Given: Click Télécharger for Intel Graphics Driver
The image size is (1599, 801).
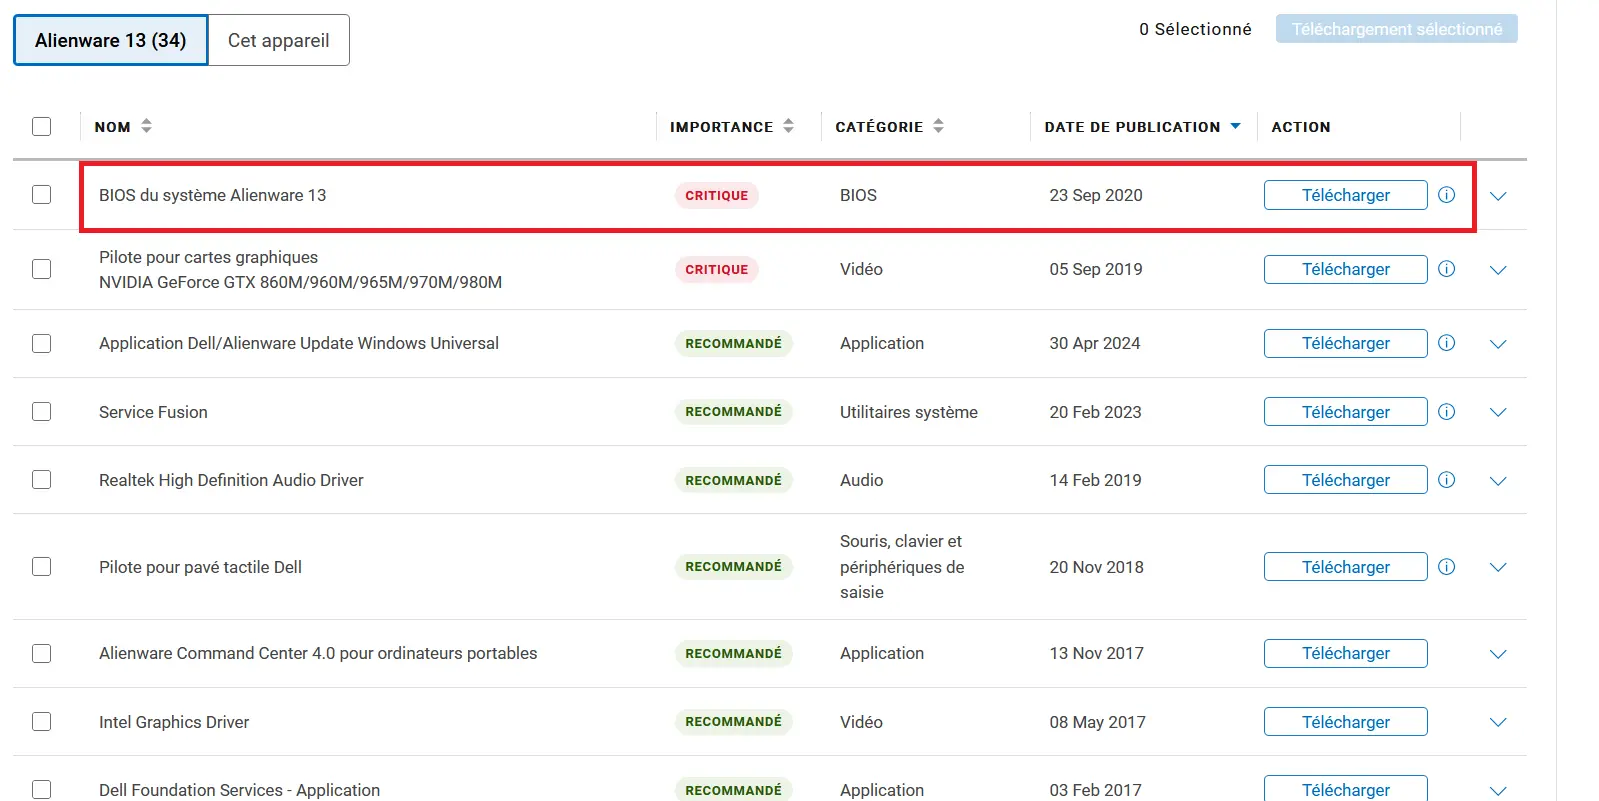Looking at the screenshot, I should [x=1345, y=722].
